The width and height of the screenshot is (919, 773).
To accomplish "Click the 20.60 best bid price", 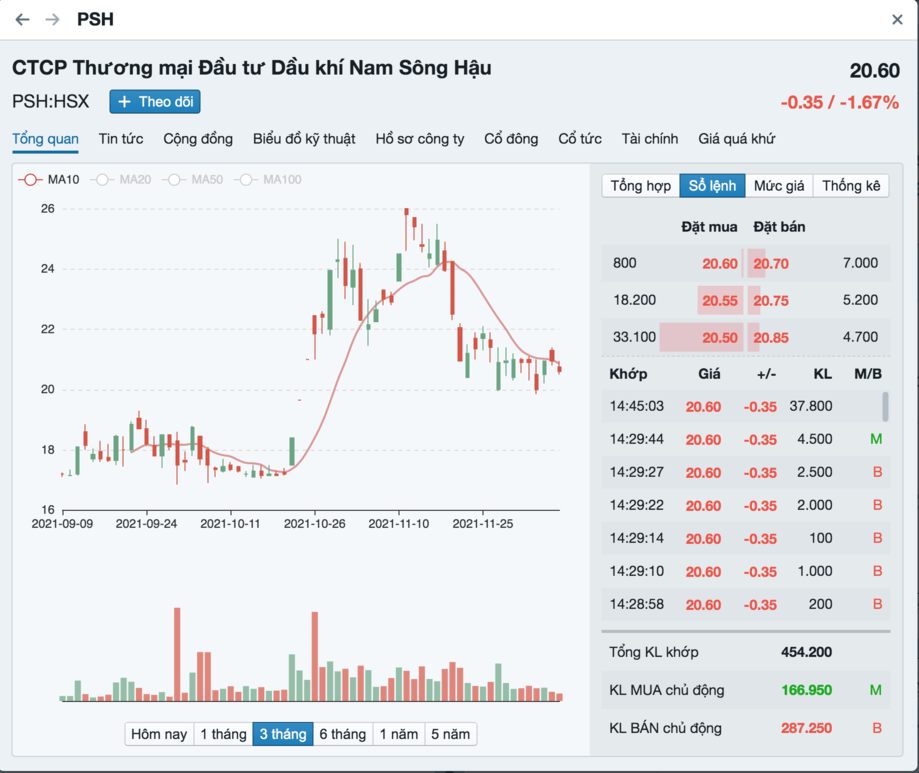I will point(720,264).
